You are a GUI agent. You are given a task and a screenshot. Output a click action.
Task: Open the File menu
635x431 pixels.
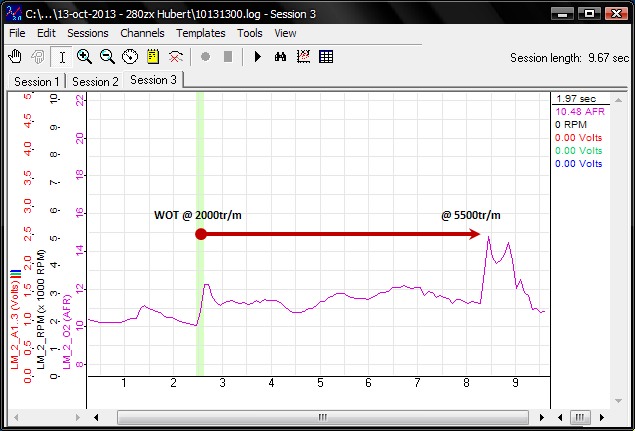pos(17,33)
